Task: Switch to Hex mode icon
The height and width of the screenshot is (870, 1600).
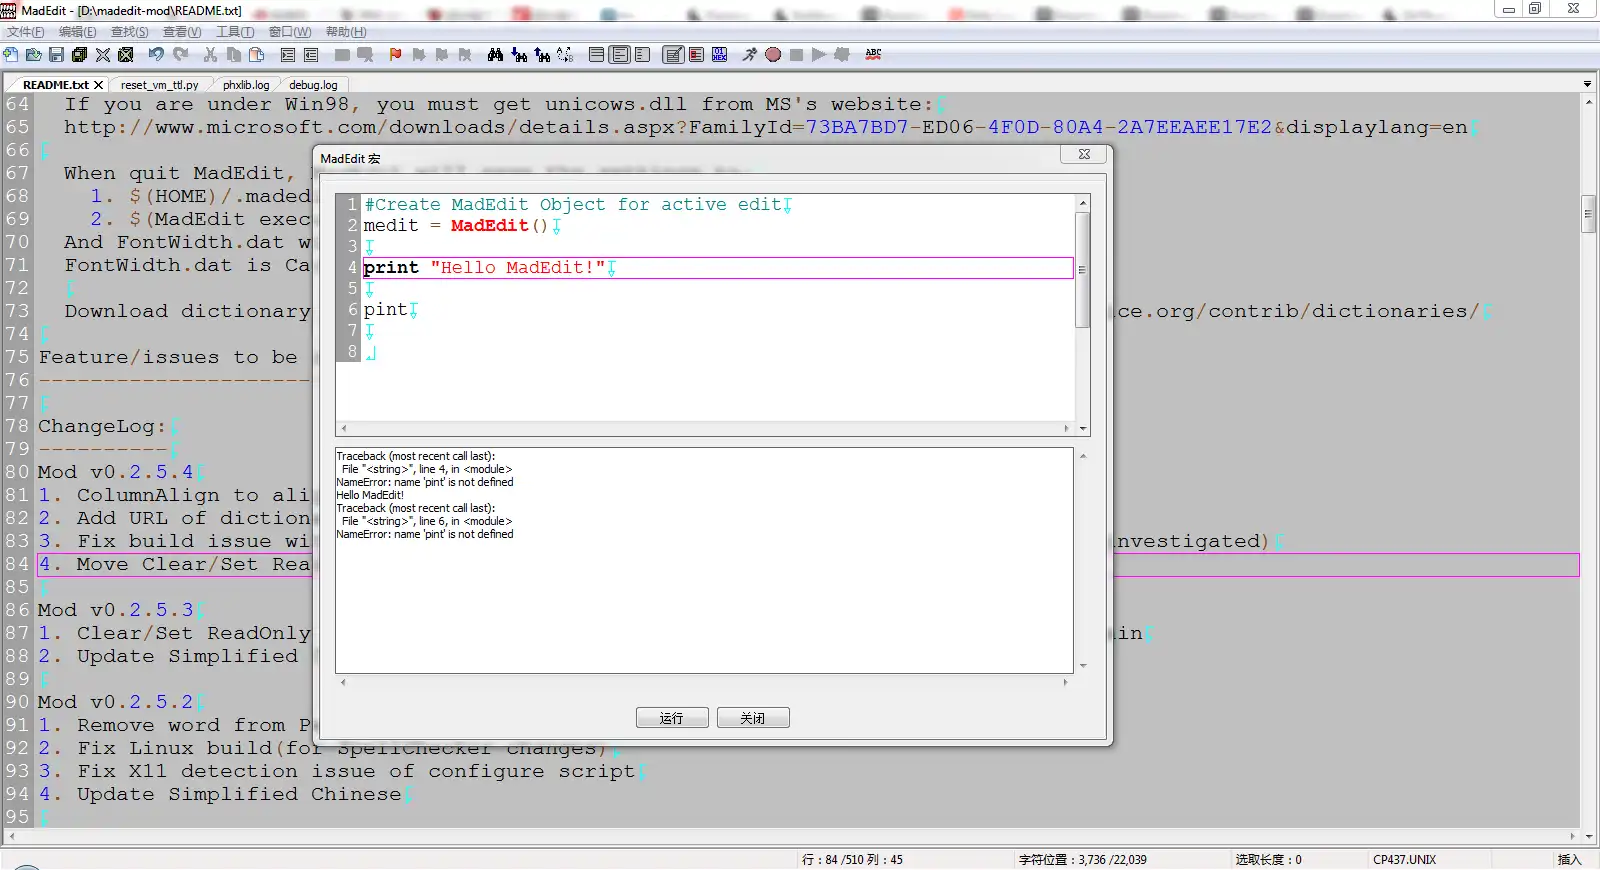Action: click(719, 55)
